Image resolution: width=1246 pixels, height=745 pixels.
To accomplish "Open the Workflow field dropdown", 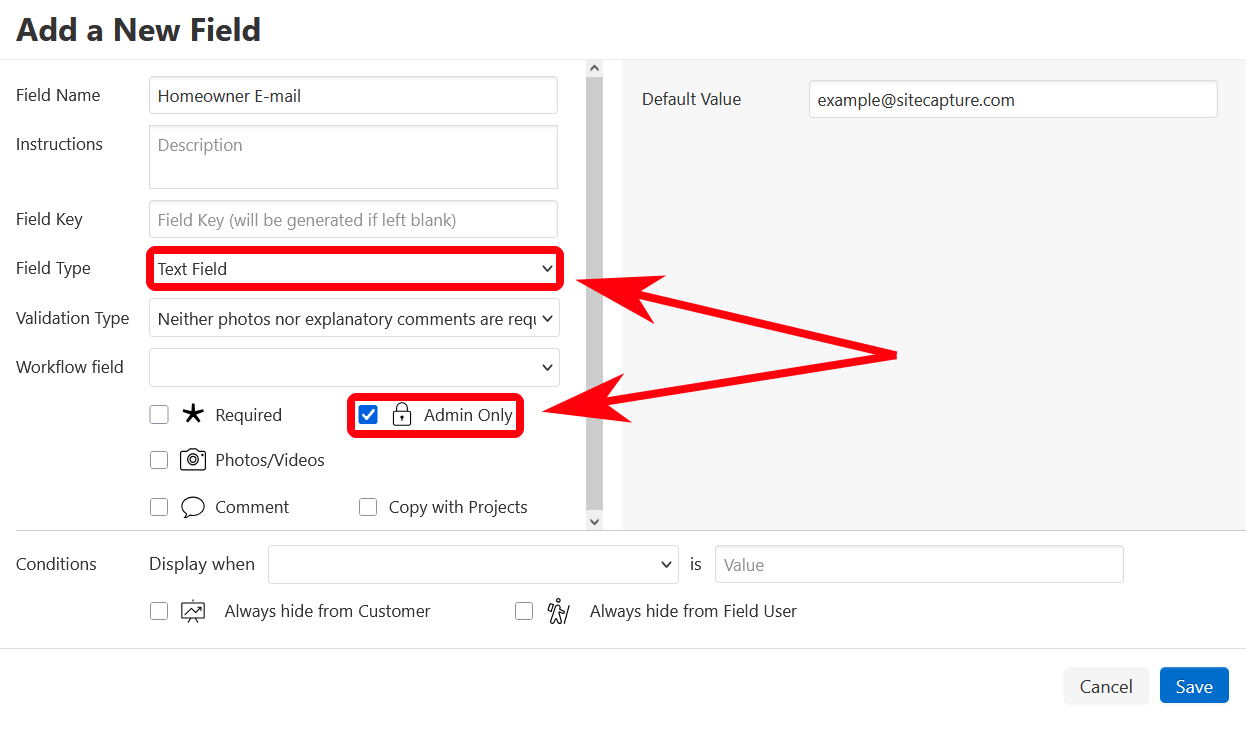I will point(354,367).
